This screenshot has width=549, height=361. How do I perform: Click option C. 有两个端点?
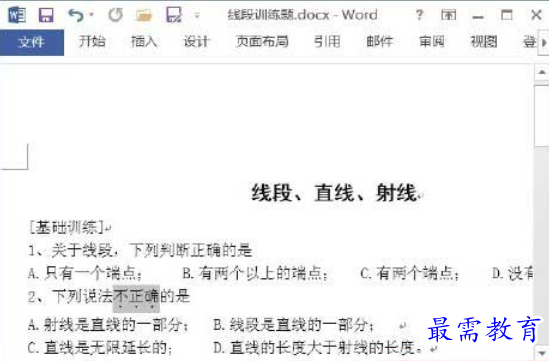410,273
